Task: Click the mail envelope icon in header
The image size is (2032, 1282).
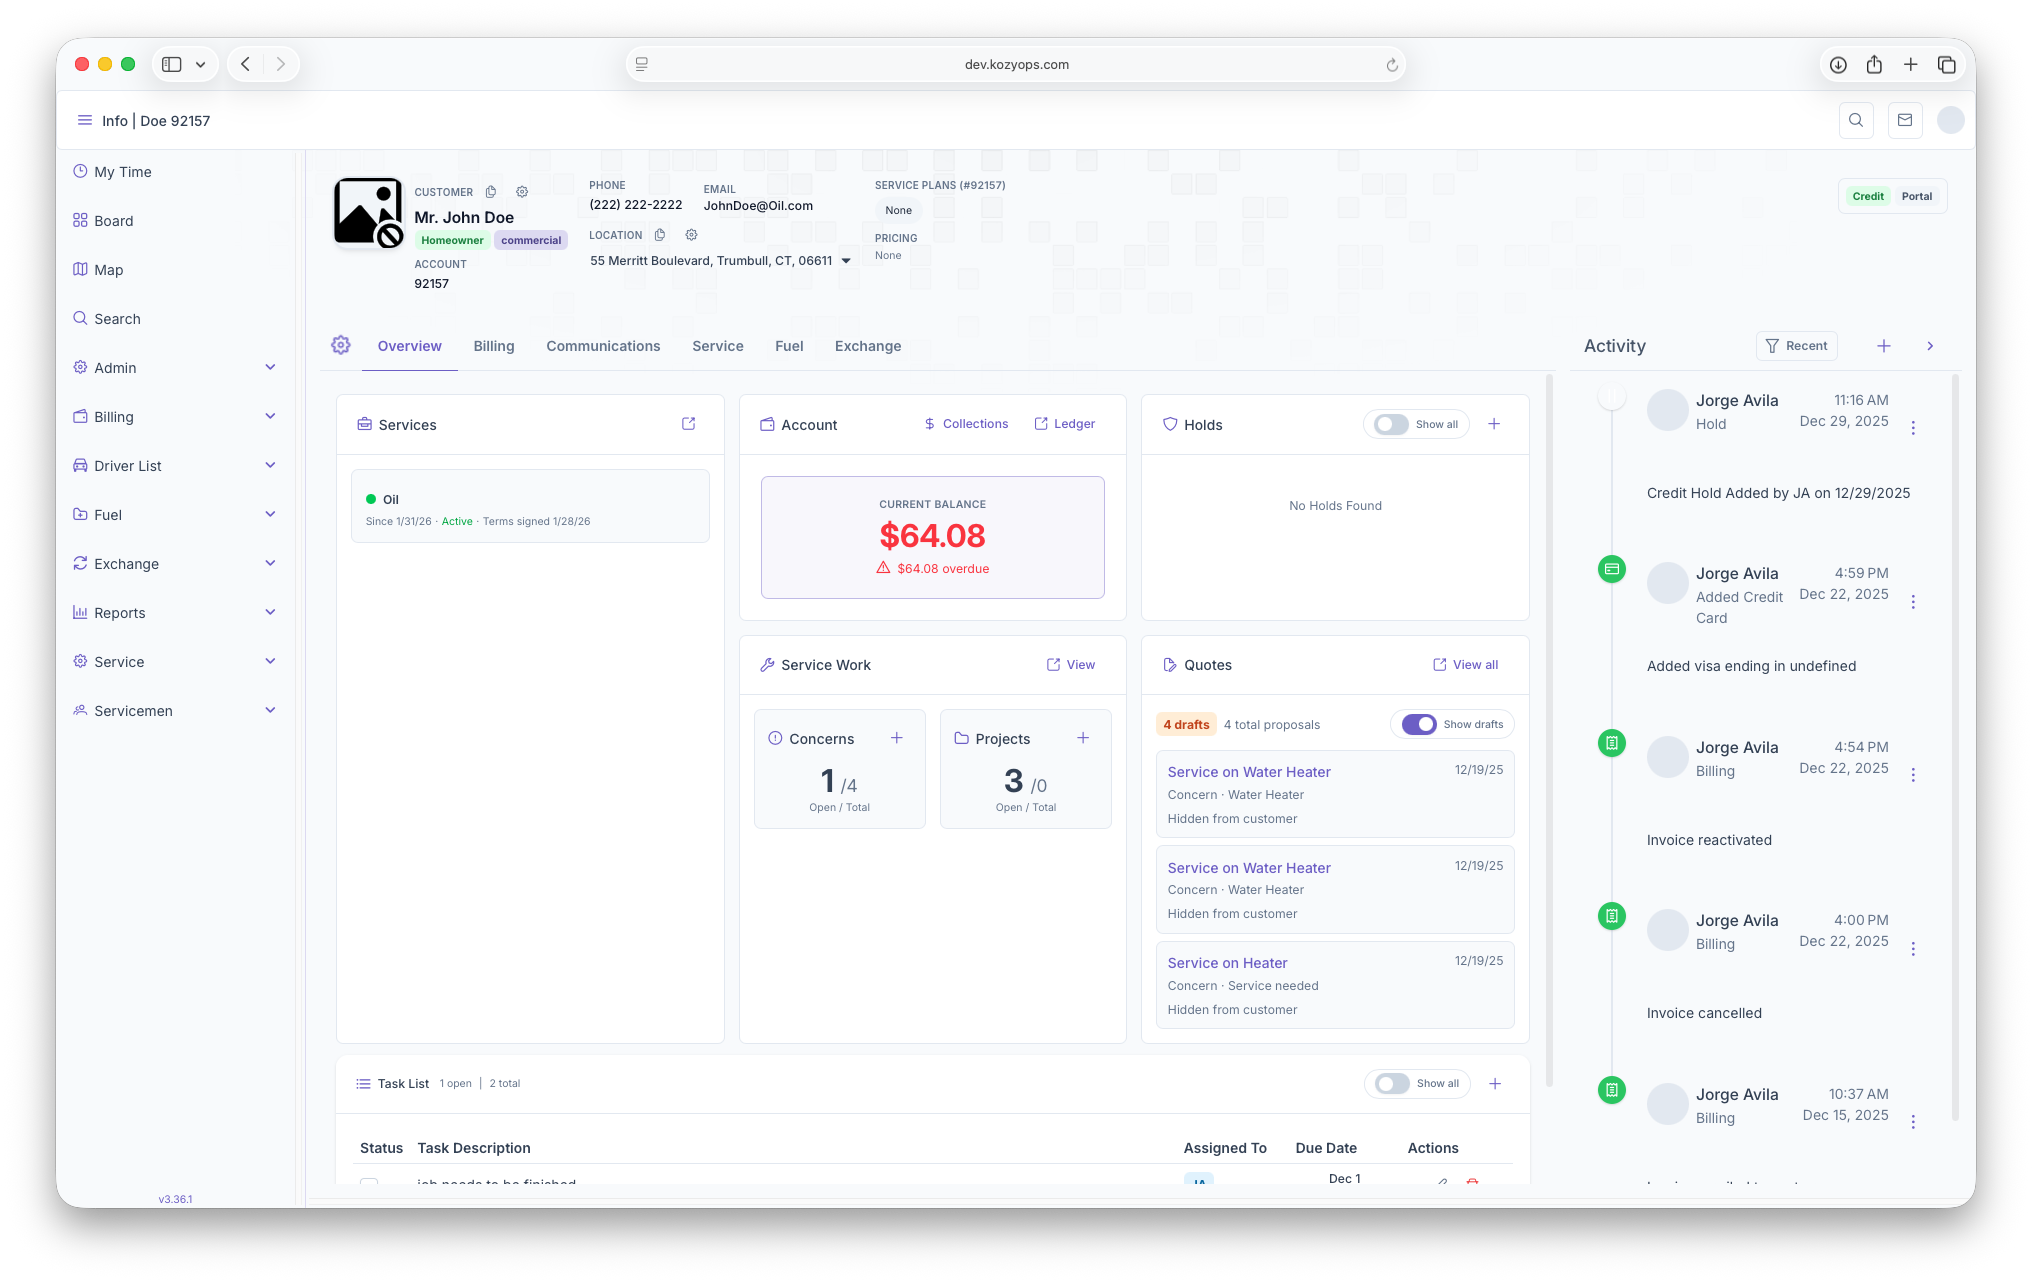Action: click(1905, 120)
